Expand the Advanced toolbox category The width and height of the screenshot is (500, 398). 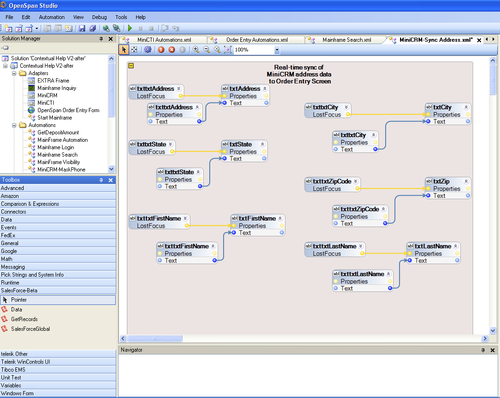[58, 188]
